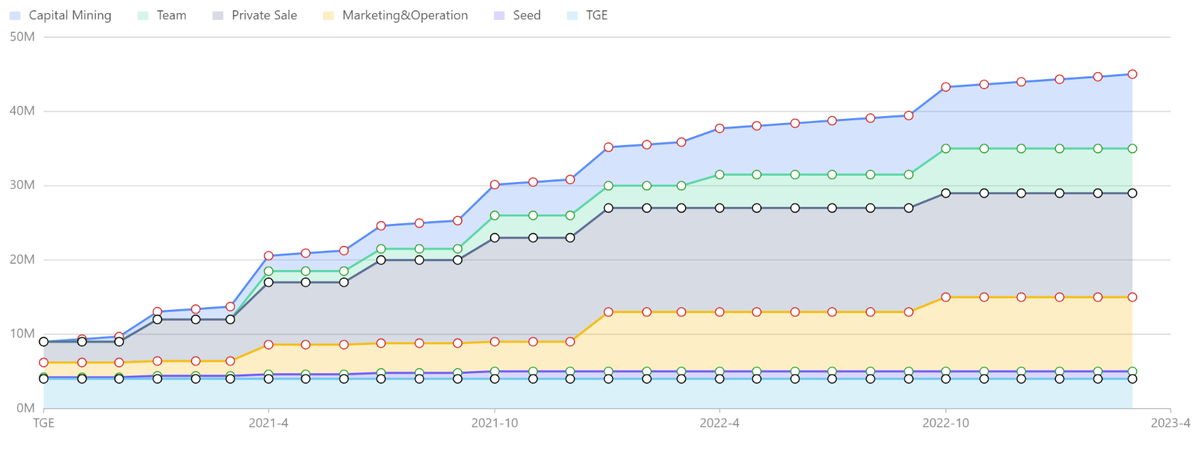This screenshot has height=452, width=1200.
Task: Click the Private Sale legend color box
Action: coord(218,16)
